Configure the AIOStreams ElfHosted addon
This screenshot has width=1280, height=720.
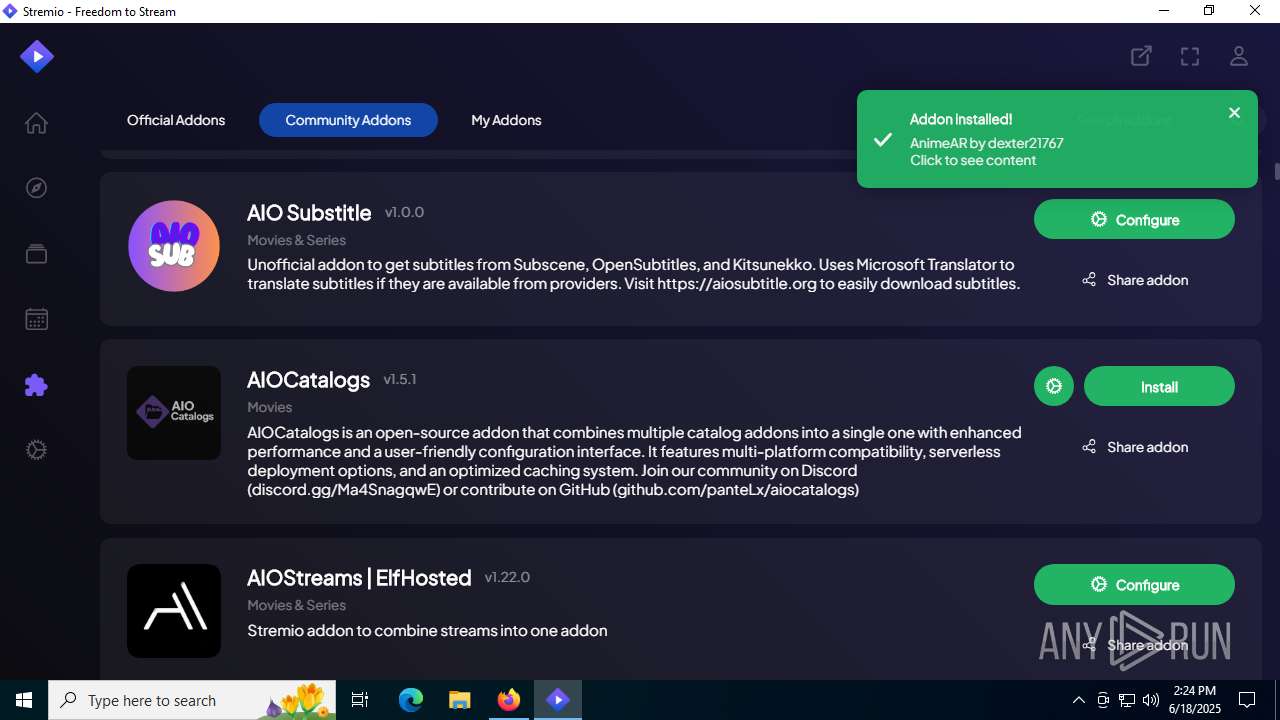point(1134,584)
